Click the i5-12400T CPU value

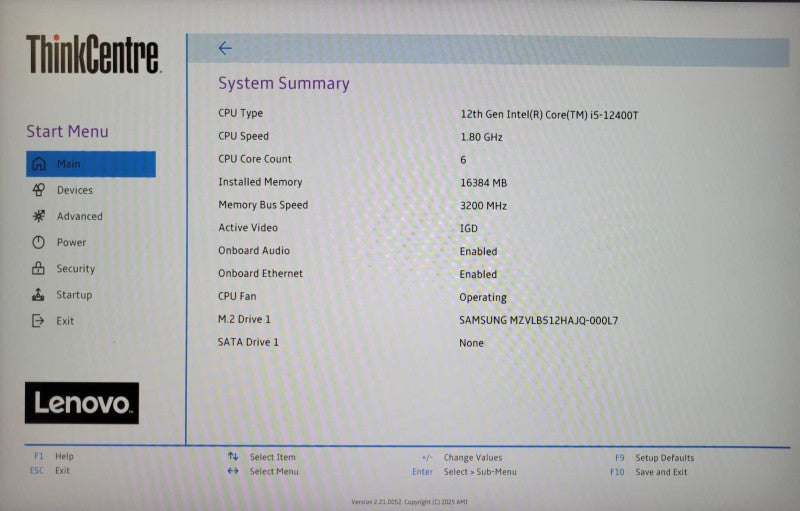point(549,115)
